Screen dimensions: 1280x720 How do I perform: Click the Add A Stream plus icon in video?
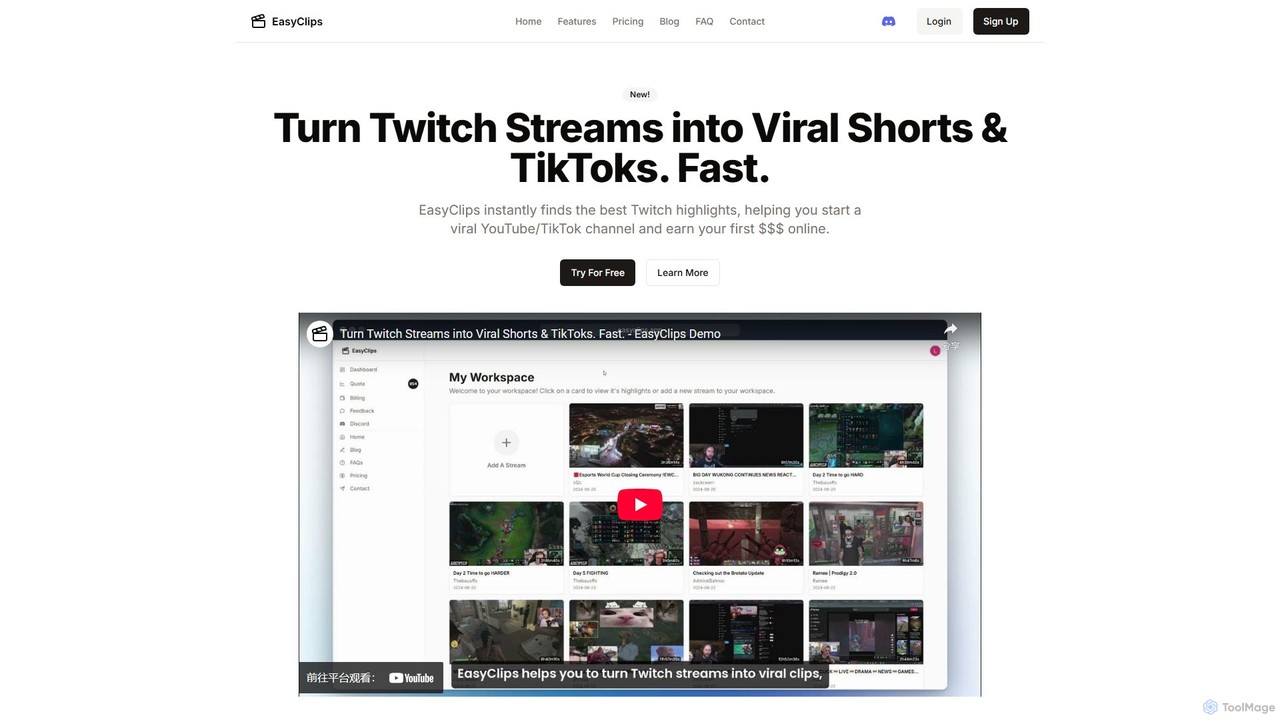point(506,442)
